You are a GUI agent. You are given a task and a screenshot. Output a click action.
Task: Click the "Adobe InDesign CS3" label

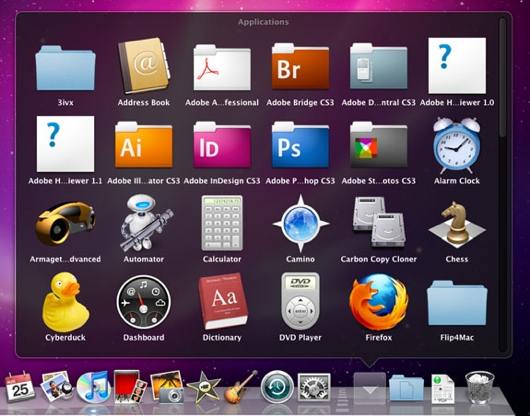[222, 181]
